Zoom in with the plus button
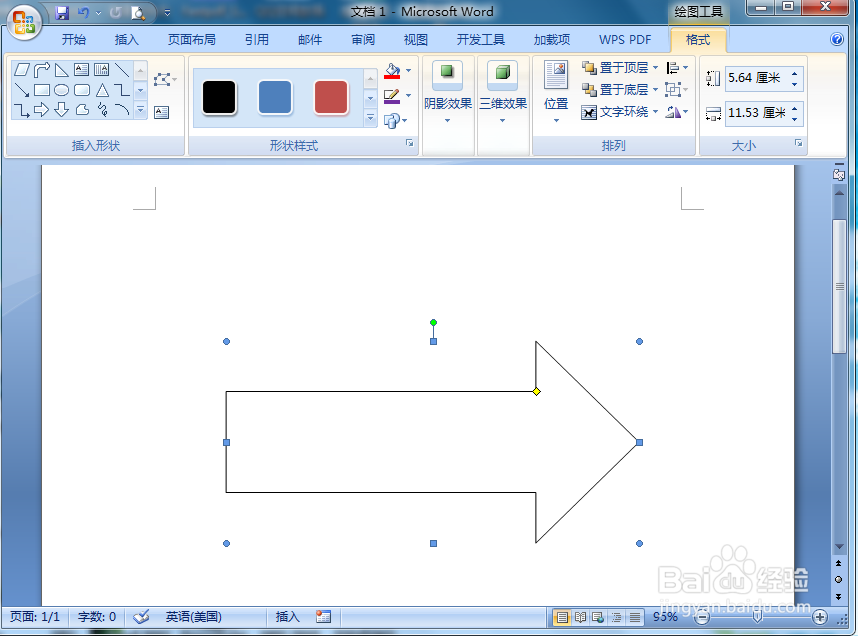The image size is (858, 636). [x=820, y=617]
